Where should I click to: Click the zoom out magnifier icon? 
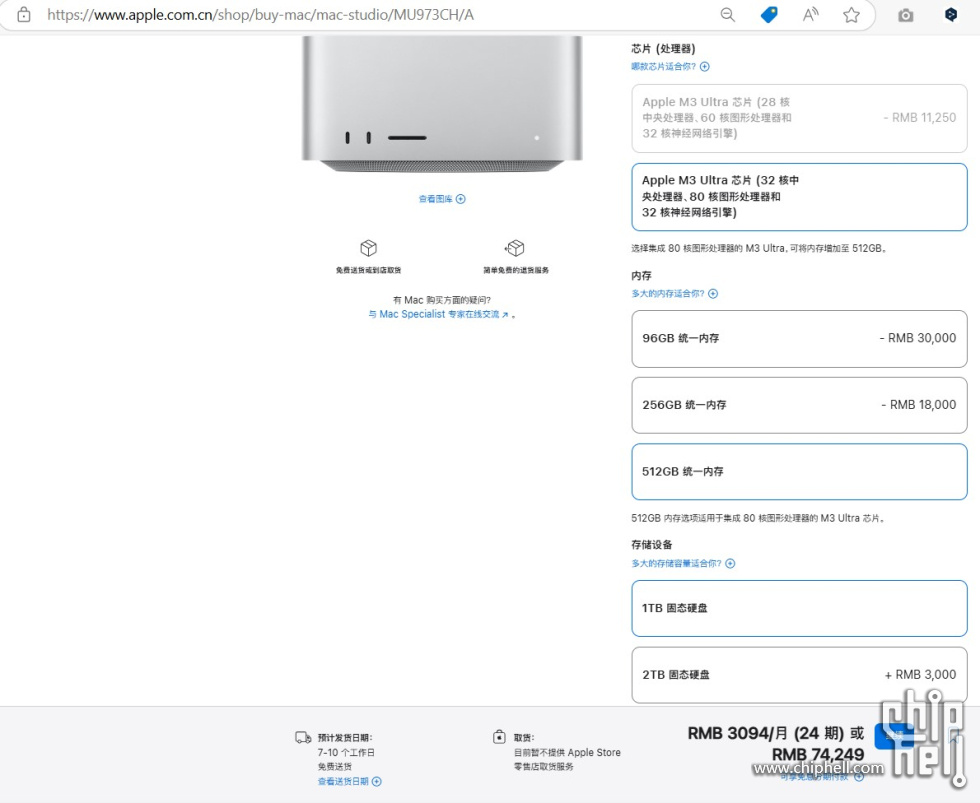click(x=728, y=15)
